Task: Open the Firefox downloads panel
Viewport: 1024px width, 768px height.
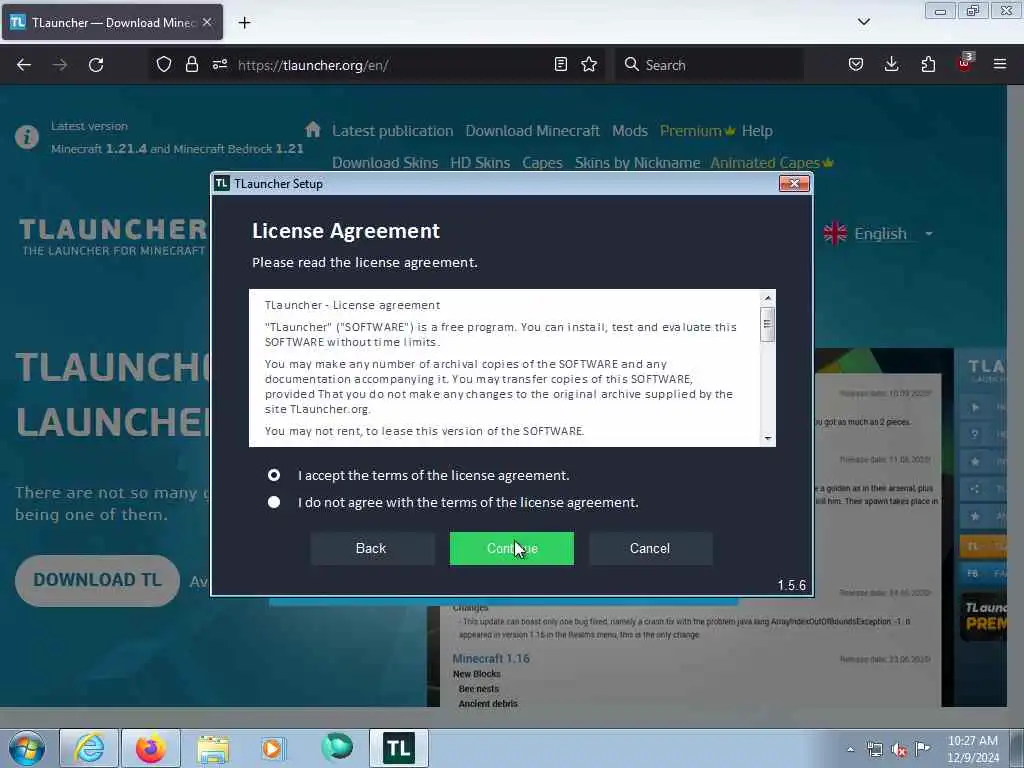Action: coord(891,64)
